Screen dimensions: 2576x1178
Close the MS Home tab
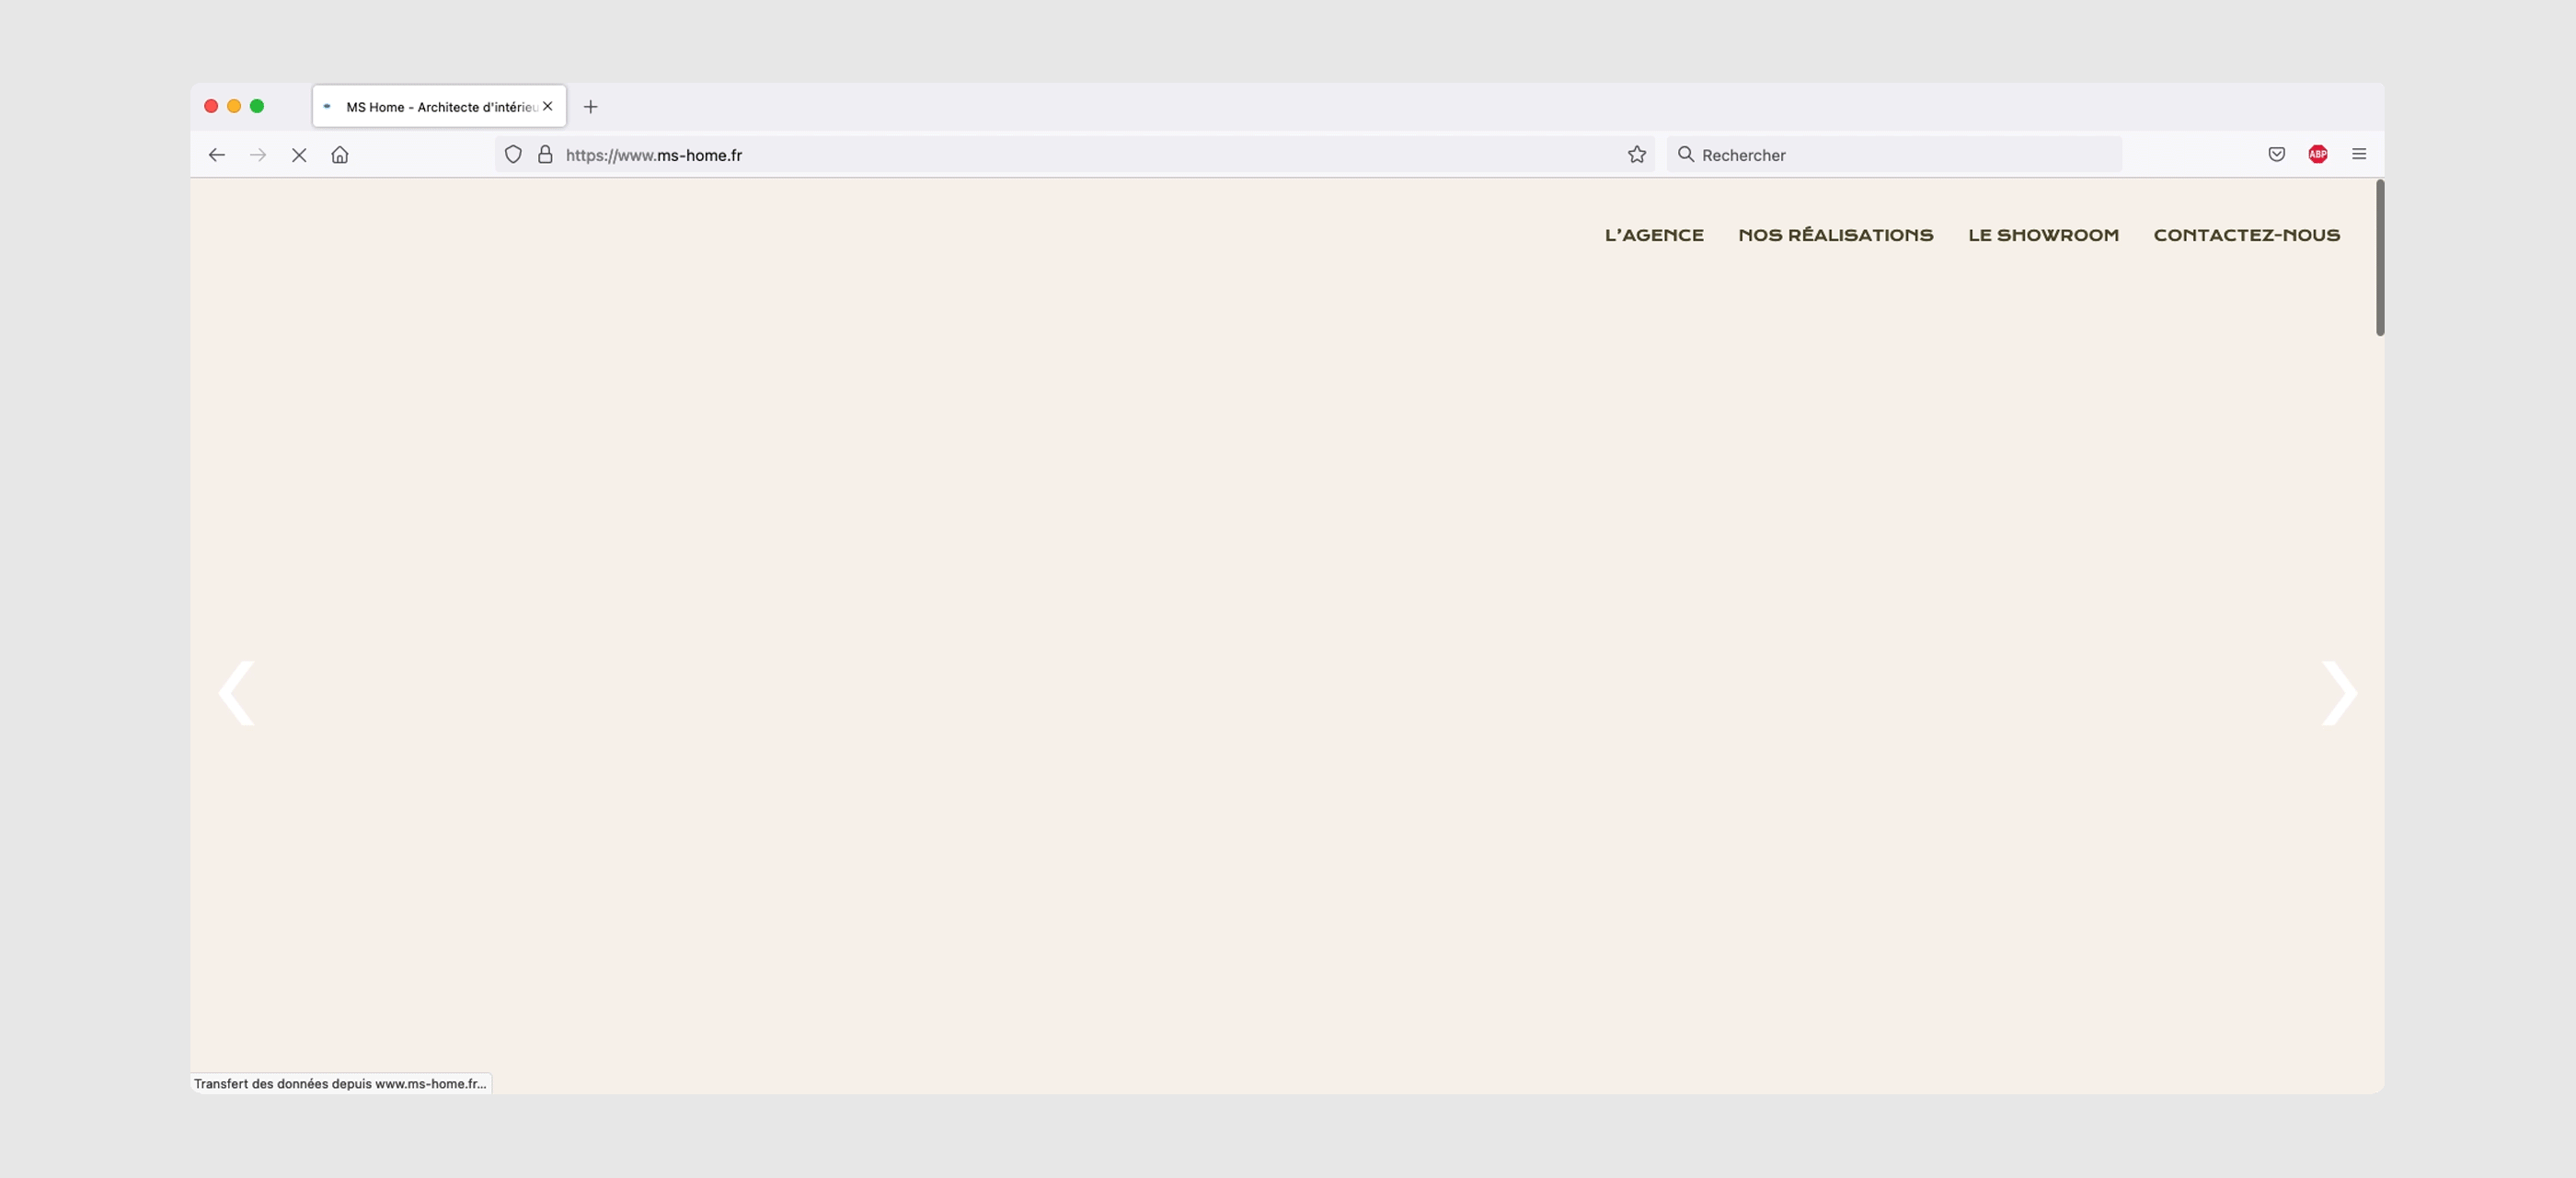coord(548,106)
